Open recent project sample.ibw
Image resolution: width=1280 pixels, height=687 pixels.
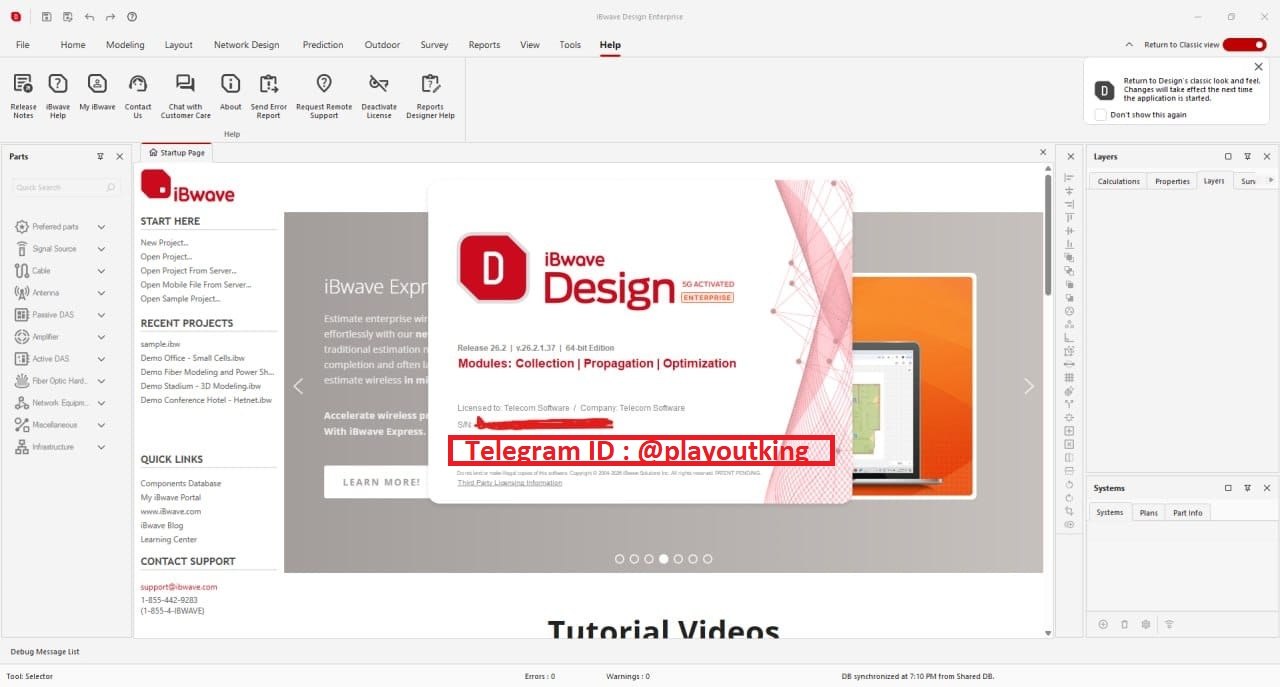pos(160,344)
